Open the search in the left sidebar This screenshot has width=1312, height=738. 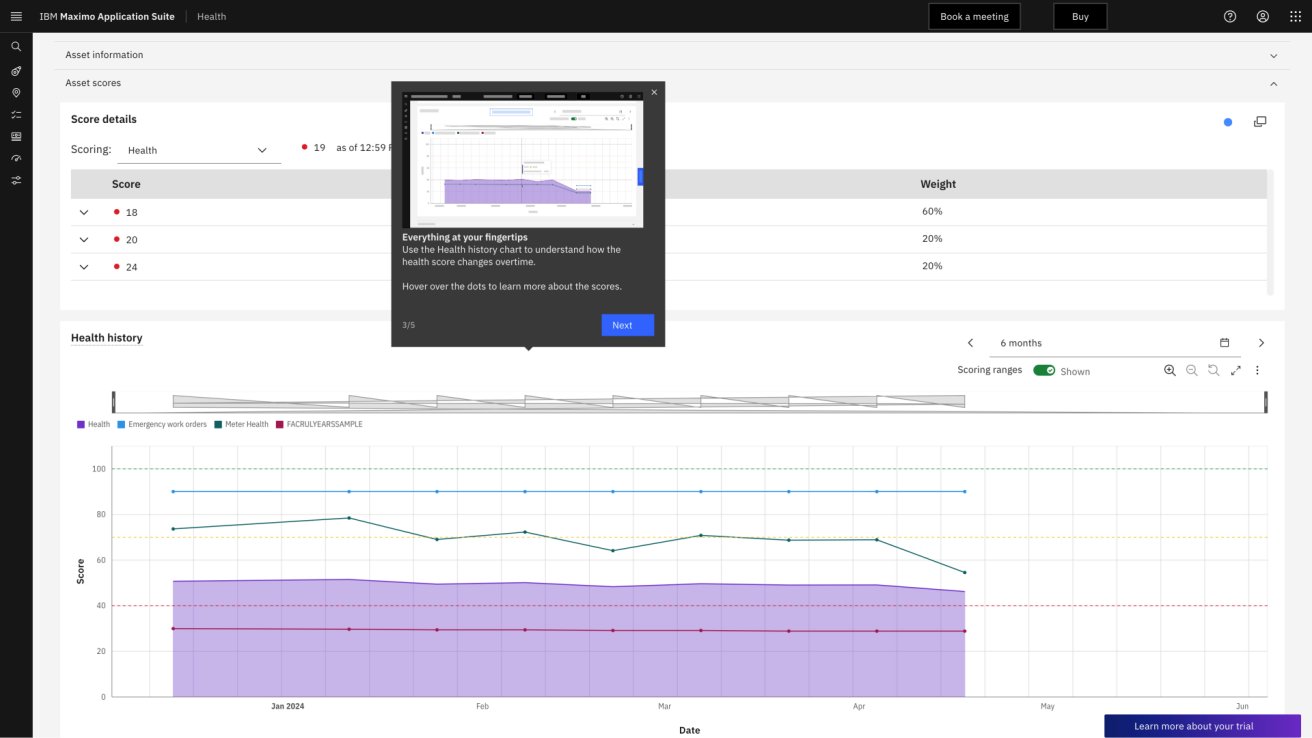click(16, 46)
